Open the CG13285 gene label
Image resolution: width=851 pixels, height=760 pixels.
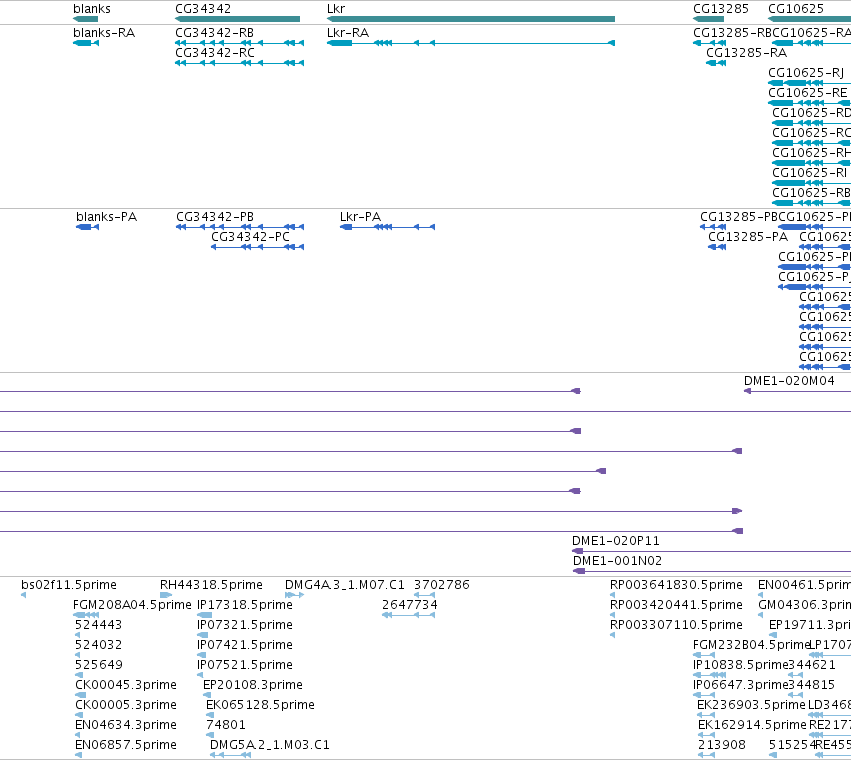[x=721, y=9]
